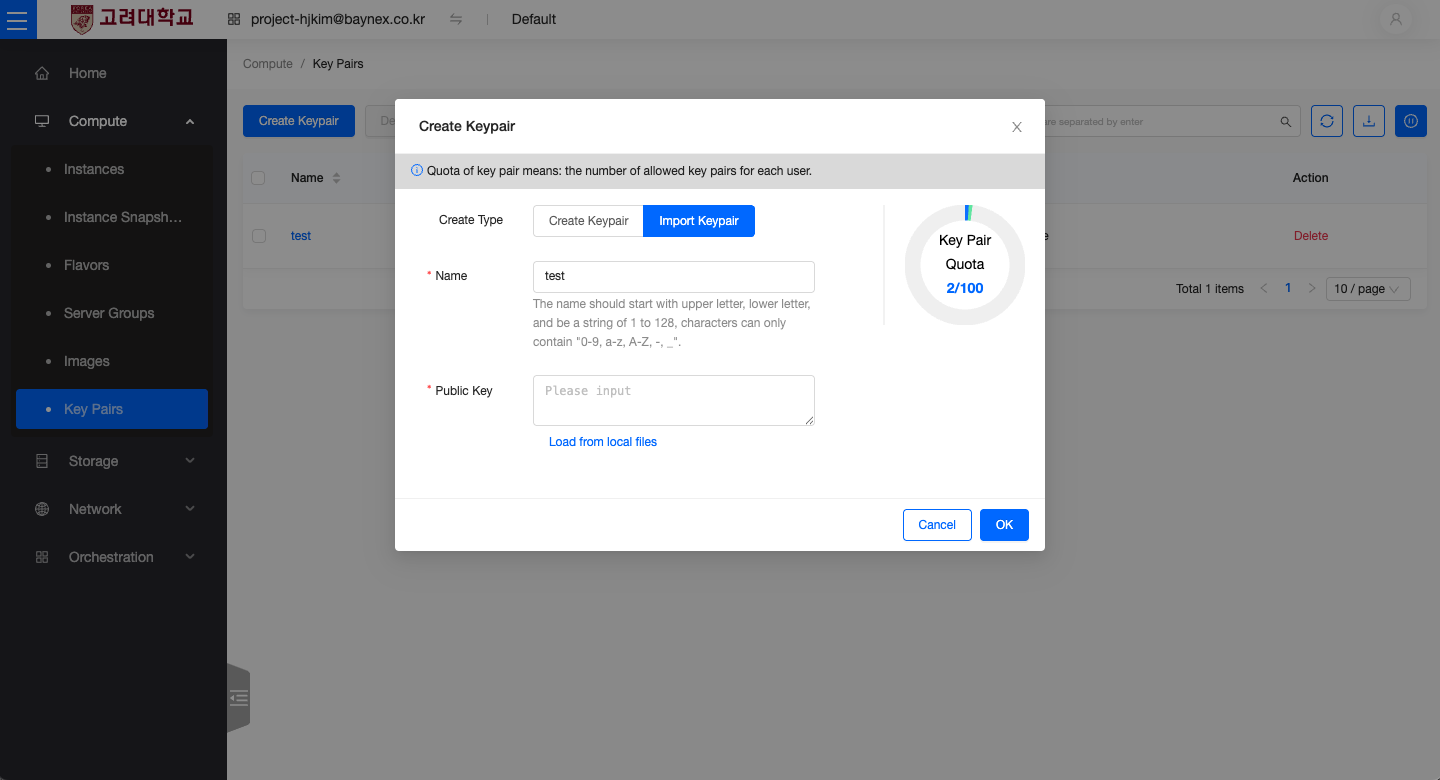Click the Home house icon in sidebar
This screenshot has height=780, width=1440.
(x=42, y=73)
